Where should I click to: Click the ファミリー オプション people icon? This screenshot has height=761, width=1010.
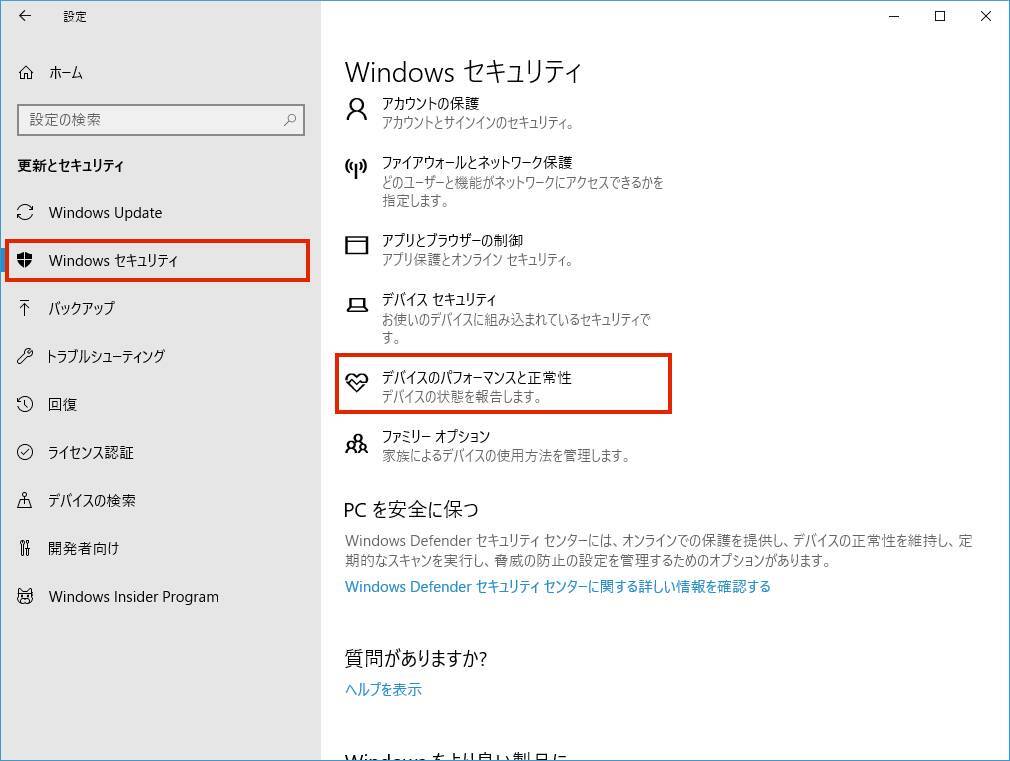[x=357, y=443]
